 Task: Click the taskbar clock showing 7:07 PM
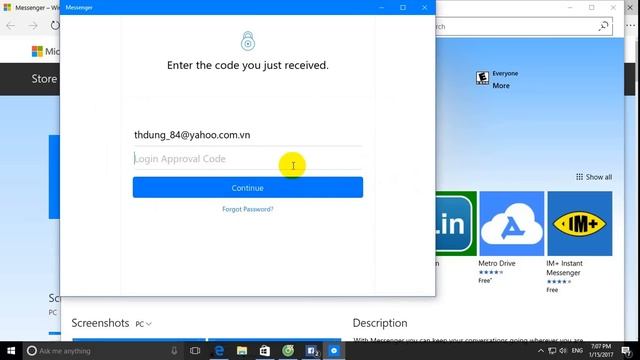[x=601, y=351]
